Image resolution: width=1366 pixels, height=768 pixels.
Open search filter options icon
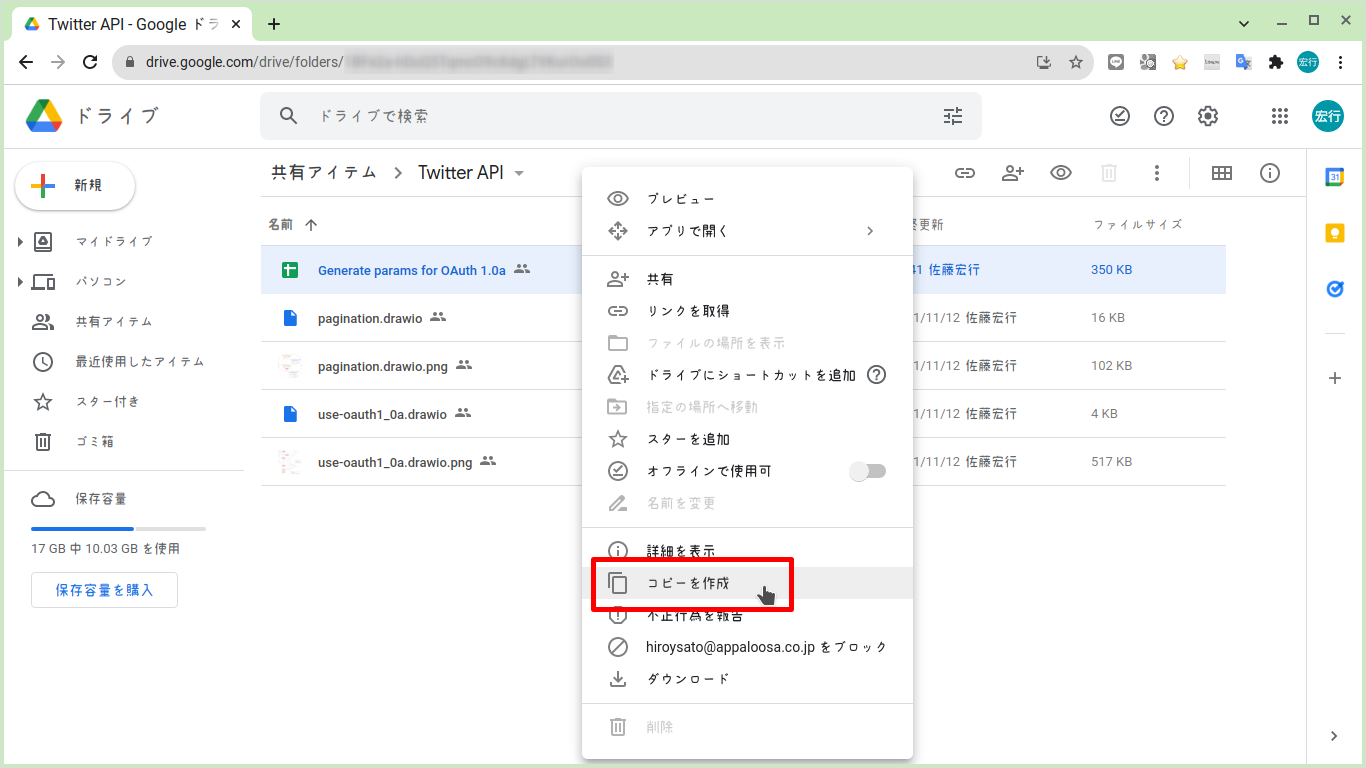[x=952, y=116]
